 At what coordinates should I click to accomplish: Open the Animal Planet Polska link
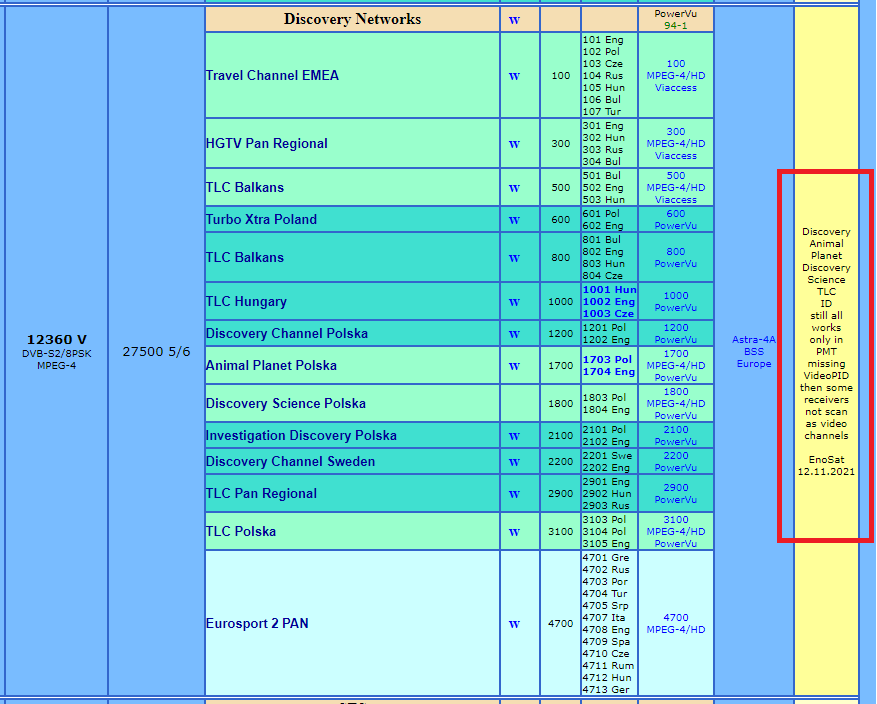pos(271,365)
